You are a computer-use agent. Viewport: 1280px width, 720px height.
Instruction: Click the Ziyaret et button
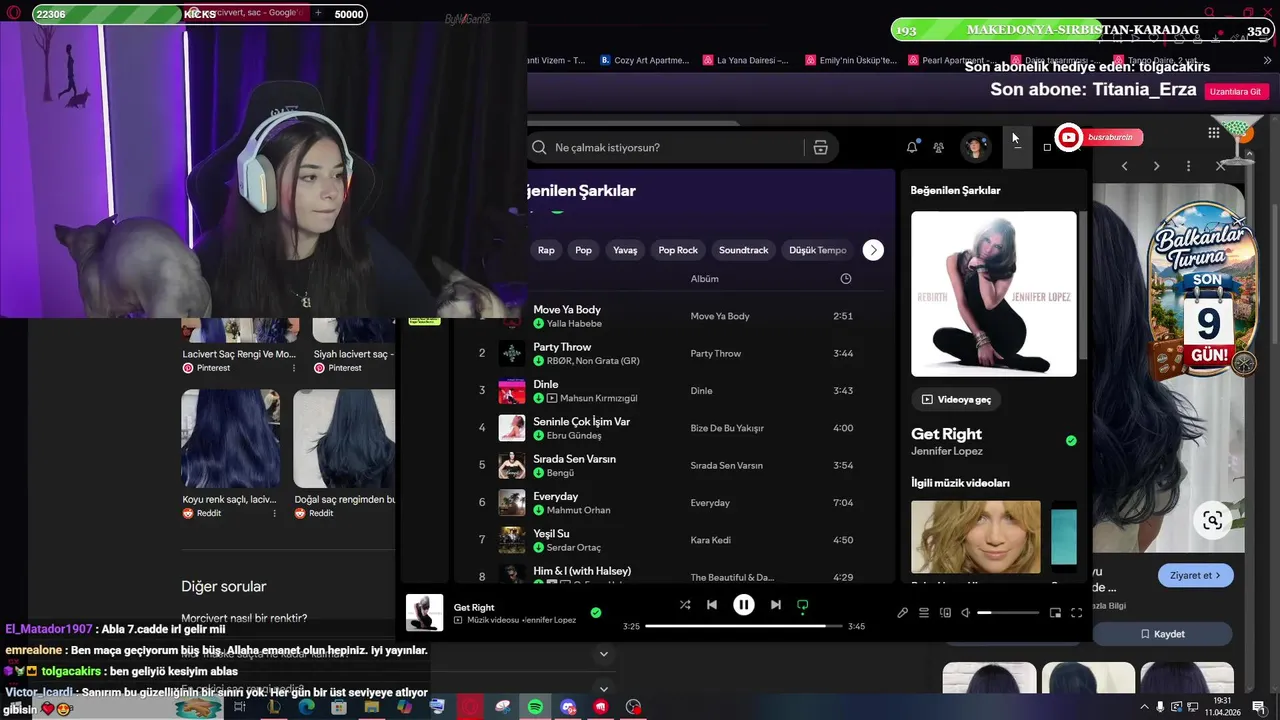click(x=1195, y=575)
